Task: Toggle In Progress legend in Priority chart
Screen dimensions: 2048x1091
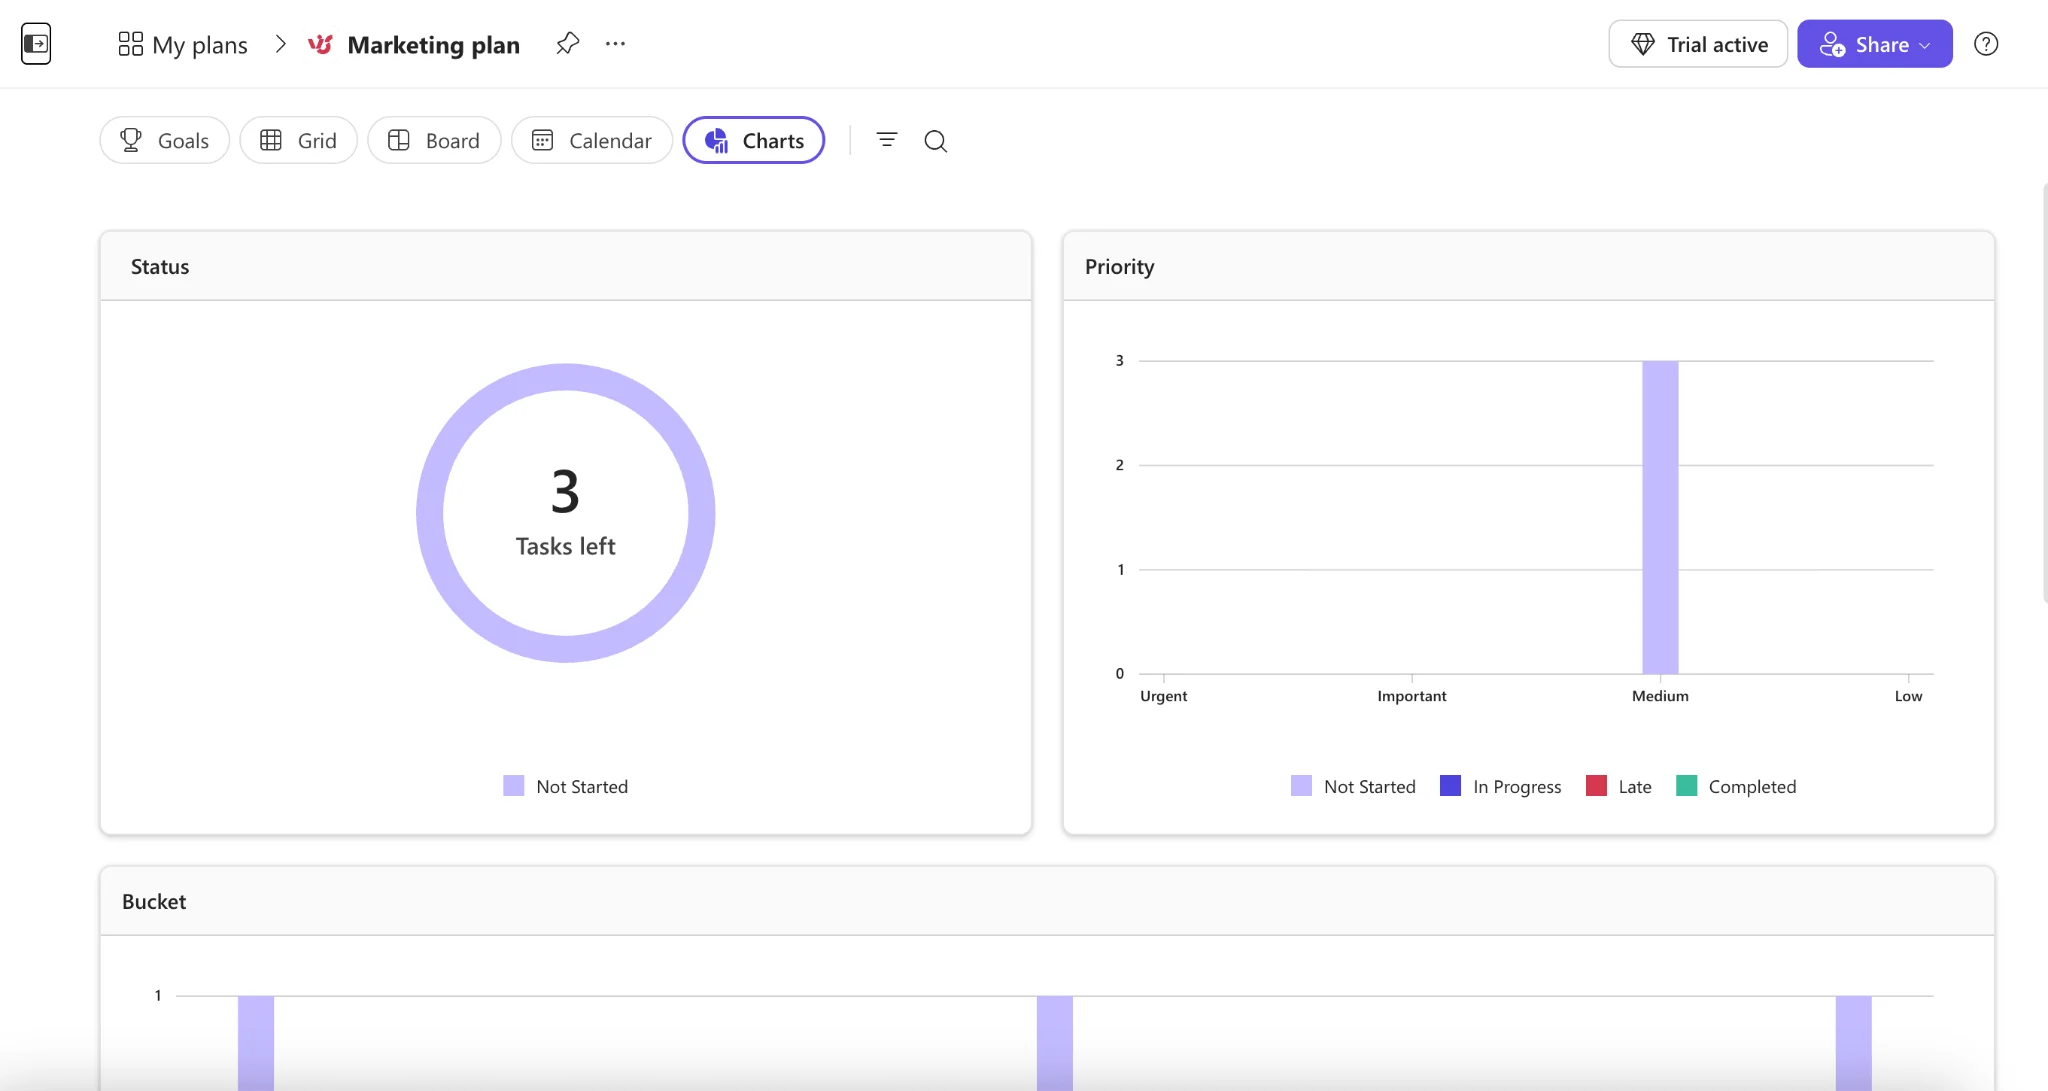Action: pyautogui.click(x=1501, y=786)
